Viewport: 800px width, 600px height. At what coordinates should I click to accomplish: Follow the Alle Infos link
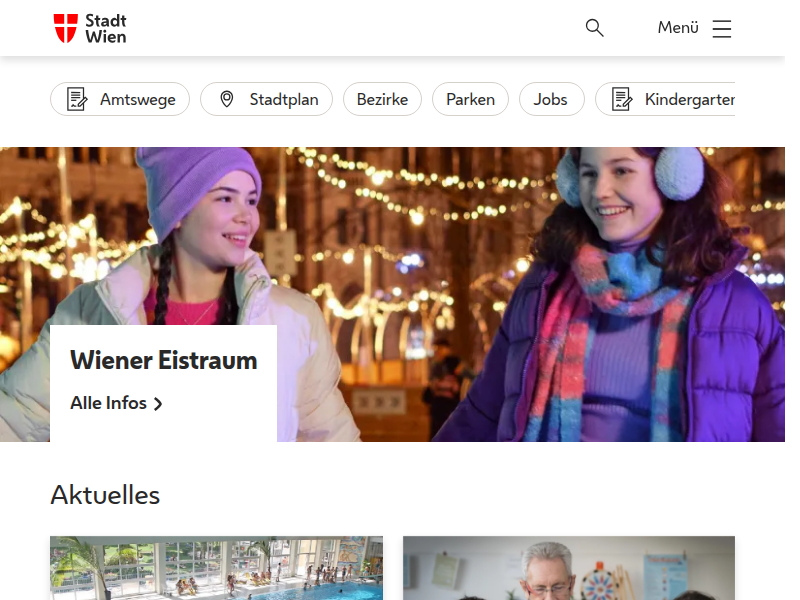tap(108, 403)
